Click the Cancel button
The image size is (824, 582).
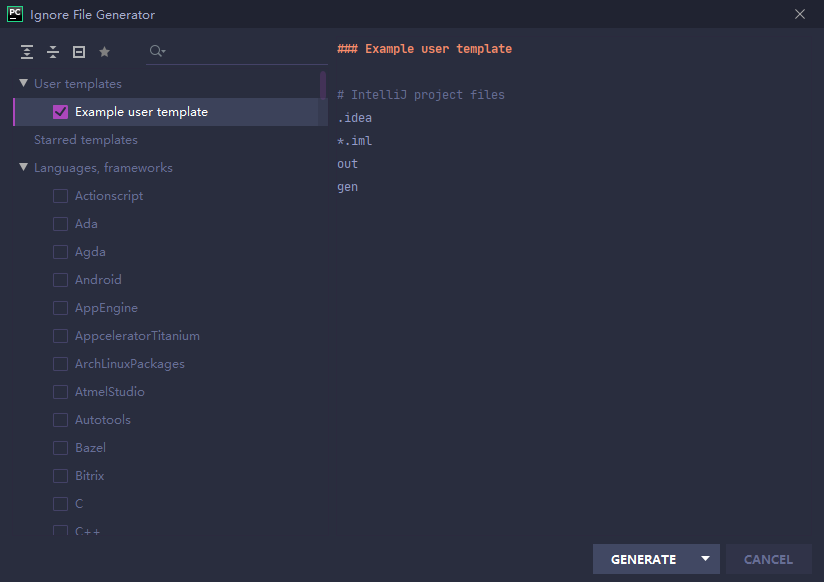tap(768, 559)
